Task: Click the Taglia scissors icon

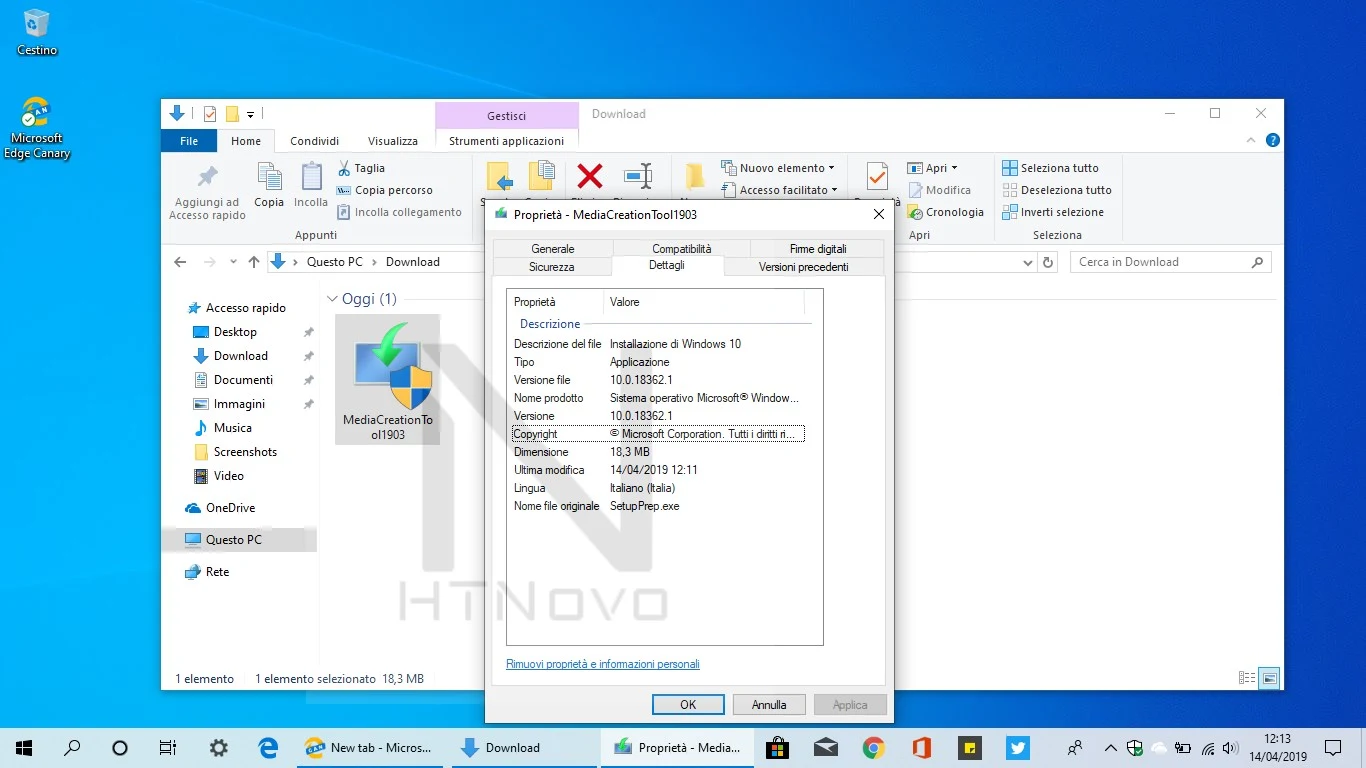Action: (x=344, y=168)
